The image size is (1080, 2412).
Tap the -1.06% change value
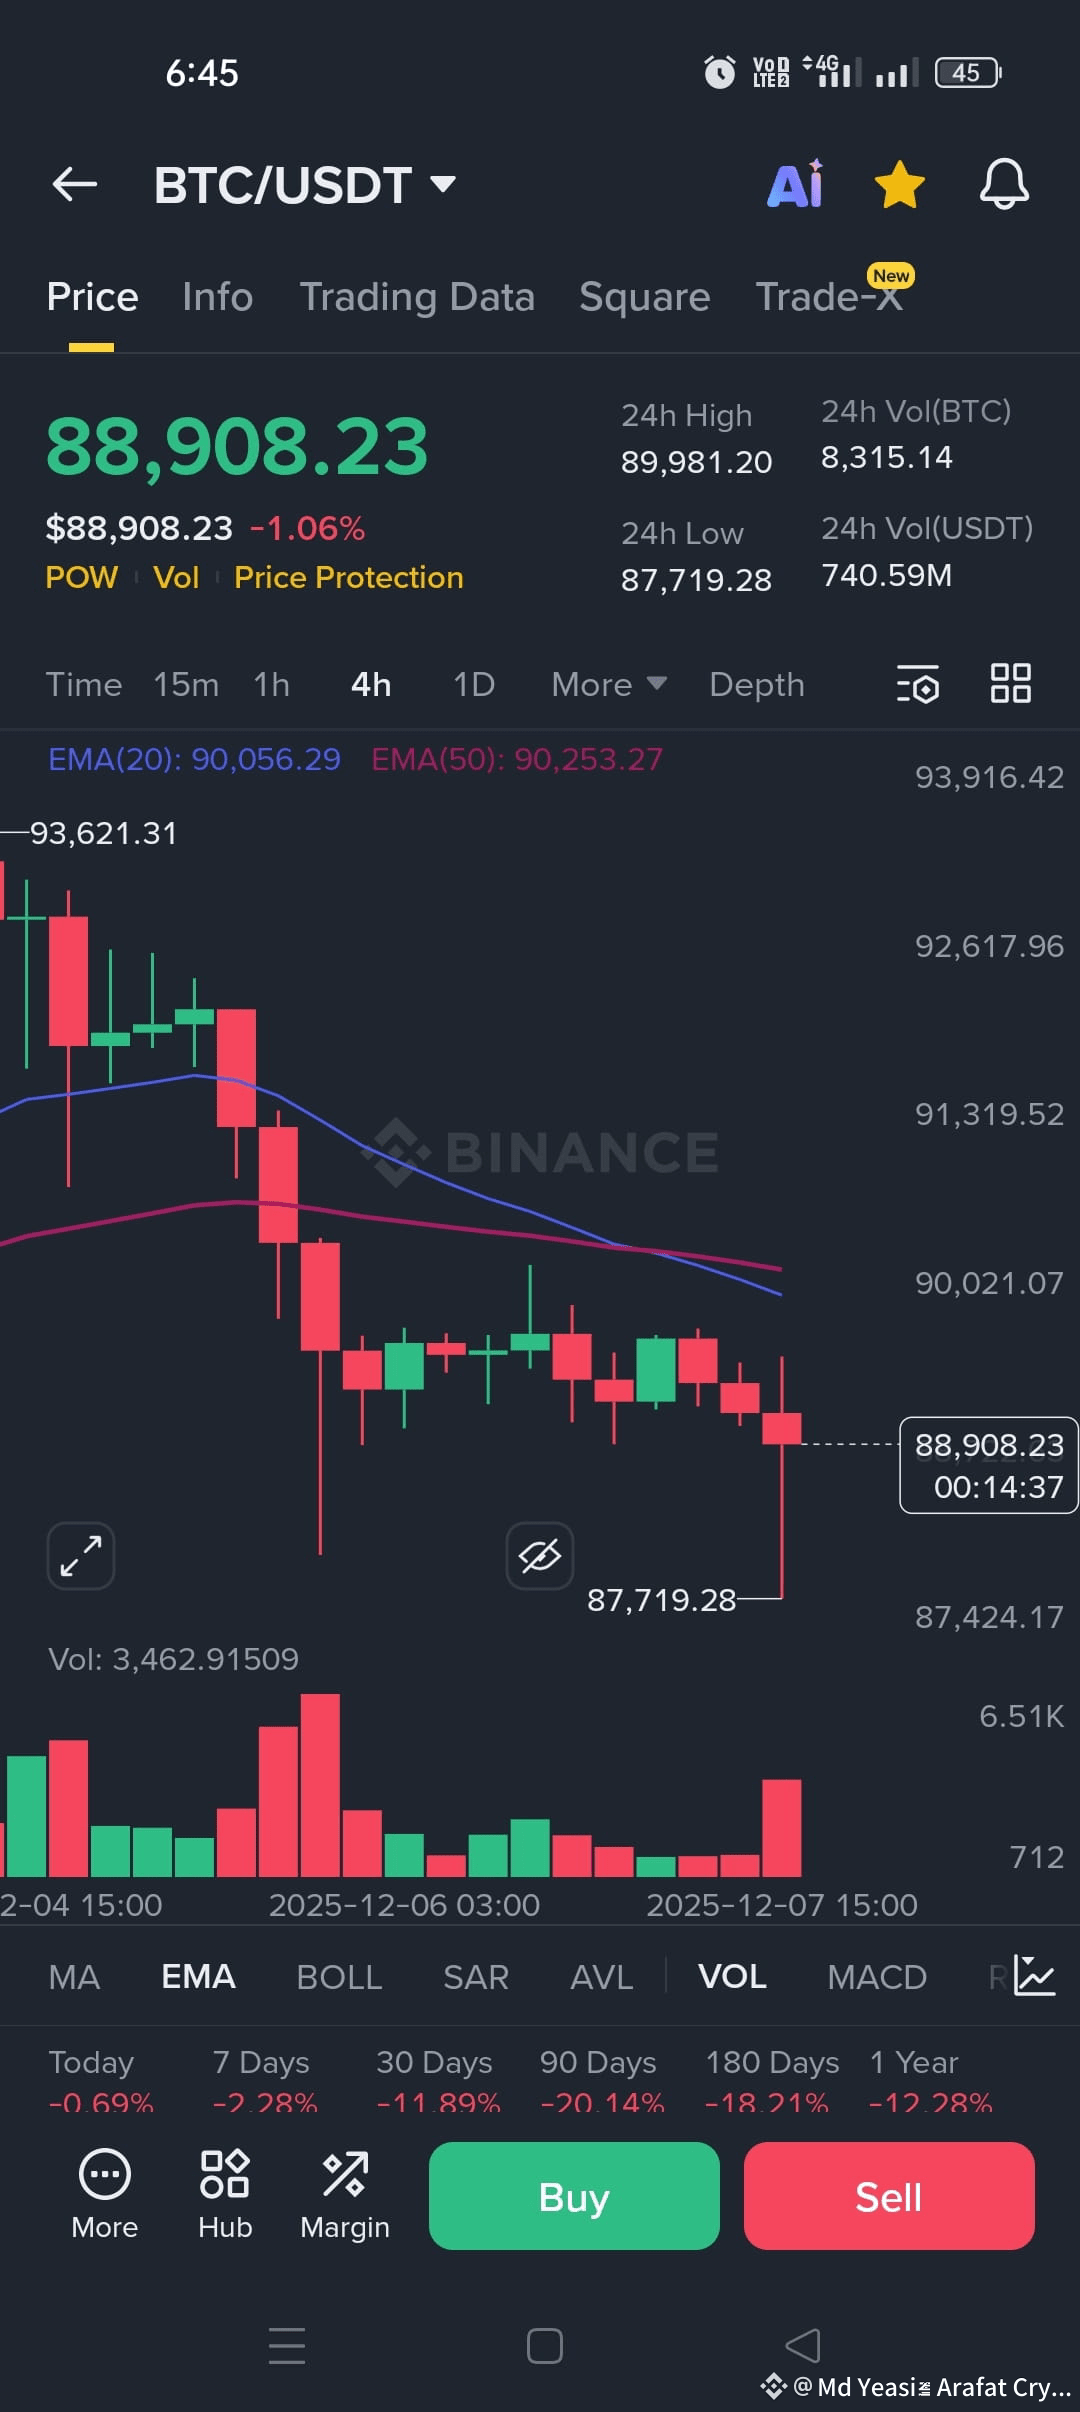point(308,528)
